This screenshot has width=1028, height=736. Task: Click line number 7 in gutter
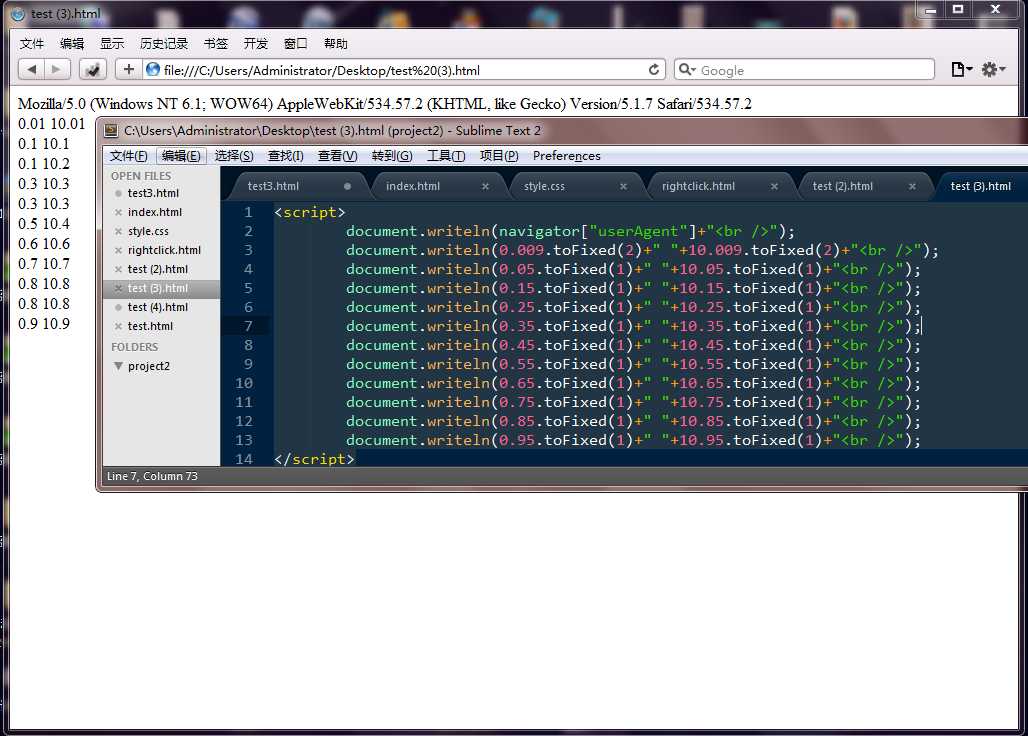[248, 326]
